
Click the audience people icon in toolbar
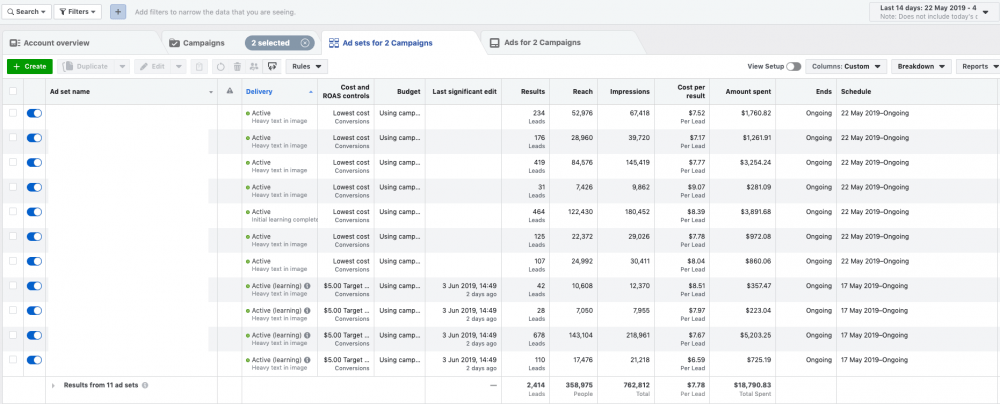pyautogui.click(x=254, y=66)
